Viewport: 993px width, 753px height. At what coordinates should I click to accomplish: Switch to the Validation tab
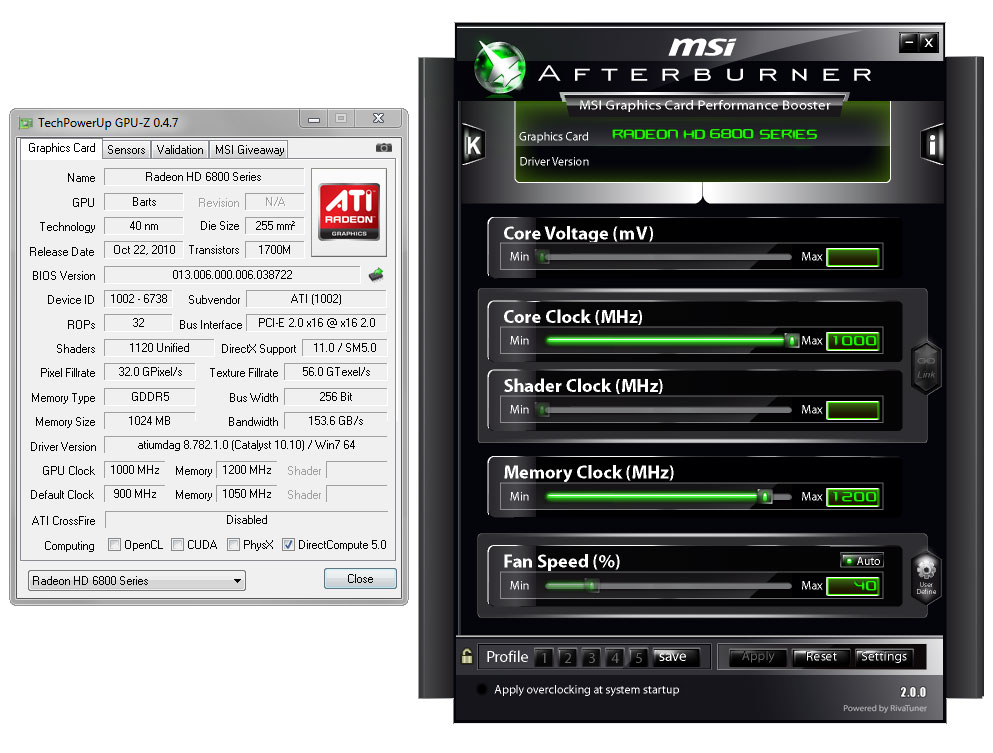tap(180, 149)
